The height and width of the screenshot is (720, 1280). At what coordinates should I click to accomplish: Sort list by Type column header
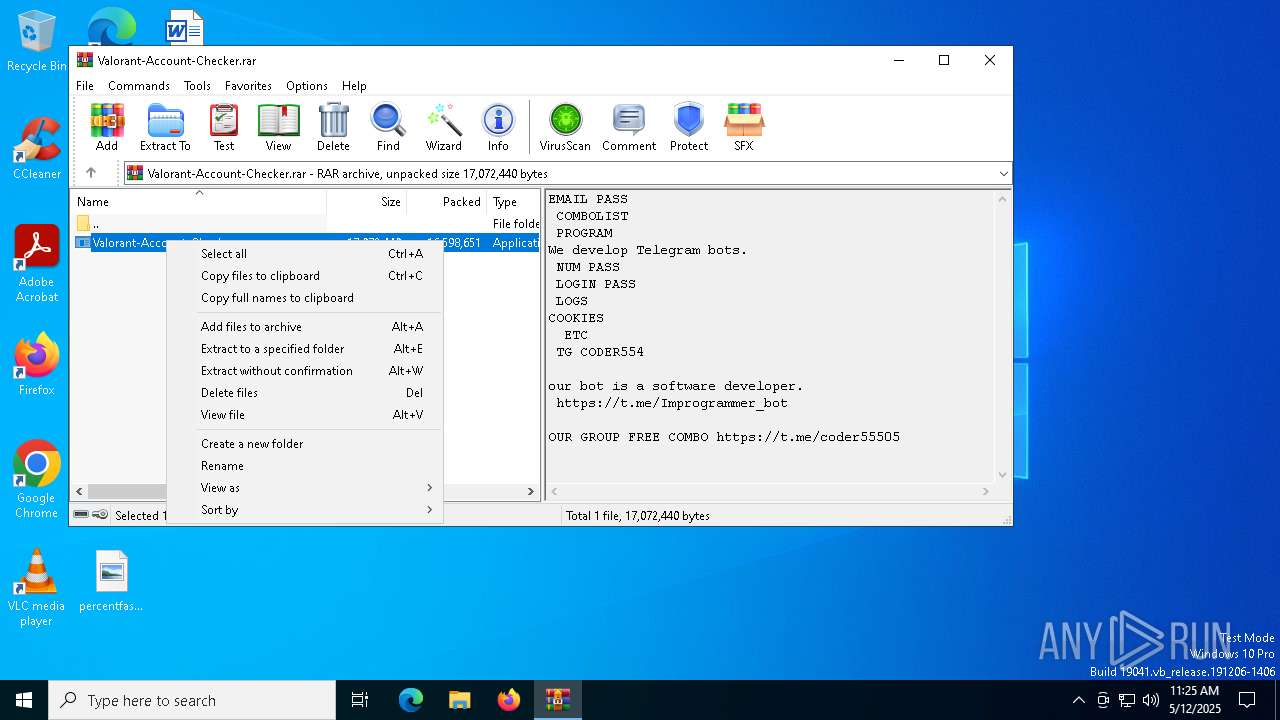coord(513,201)
